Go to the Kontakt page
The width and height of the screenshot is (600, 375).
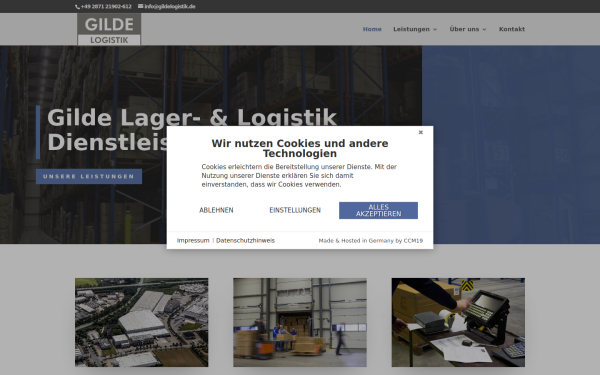[512, 29]
